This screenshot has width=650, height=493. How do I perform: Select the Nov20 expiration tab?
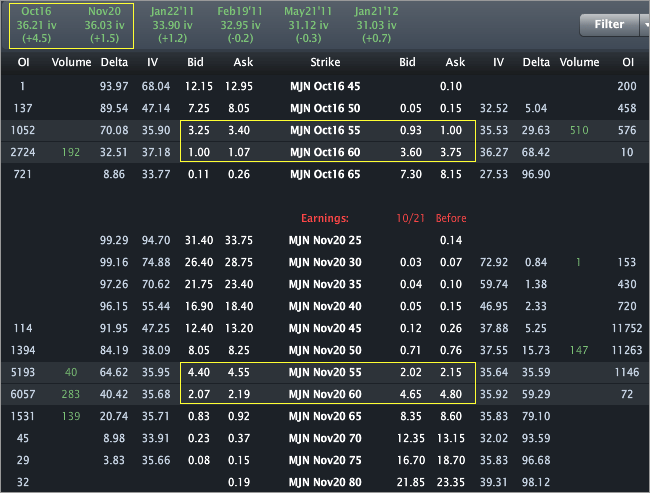[104, 25]
